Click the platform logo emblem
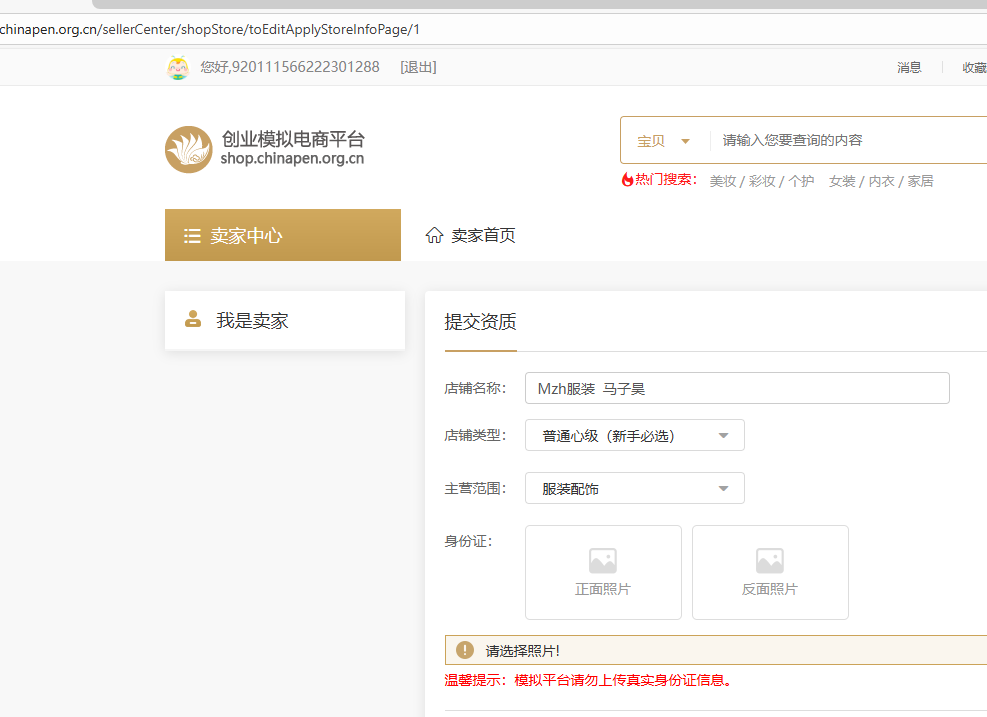The height and width of the screenshot is (717, 987). pyautogui.click(x=189, y=150)
